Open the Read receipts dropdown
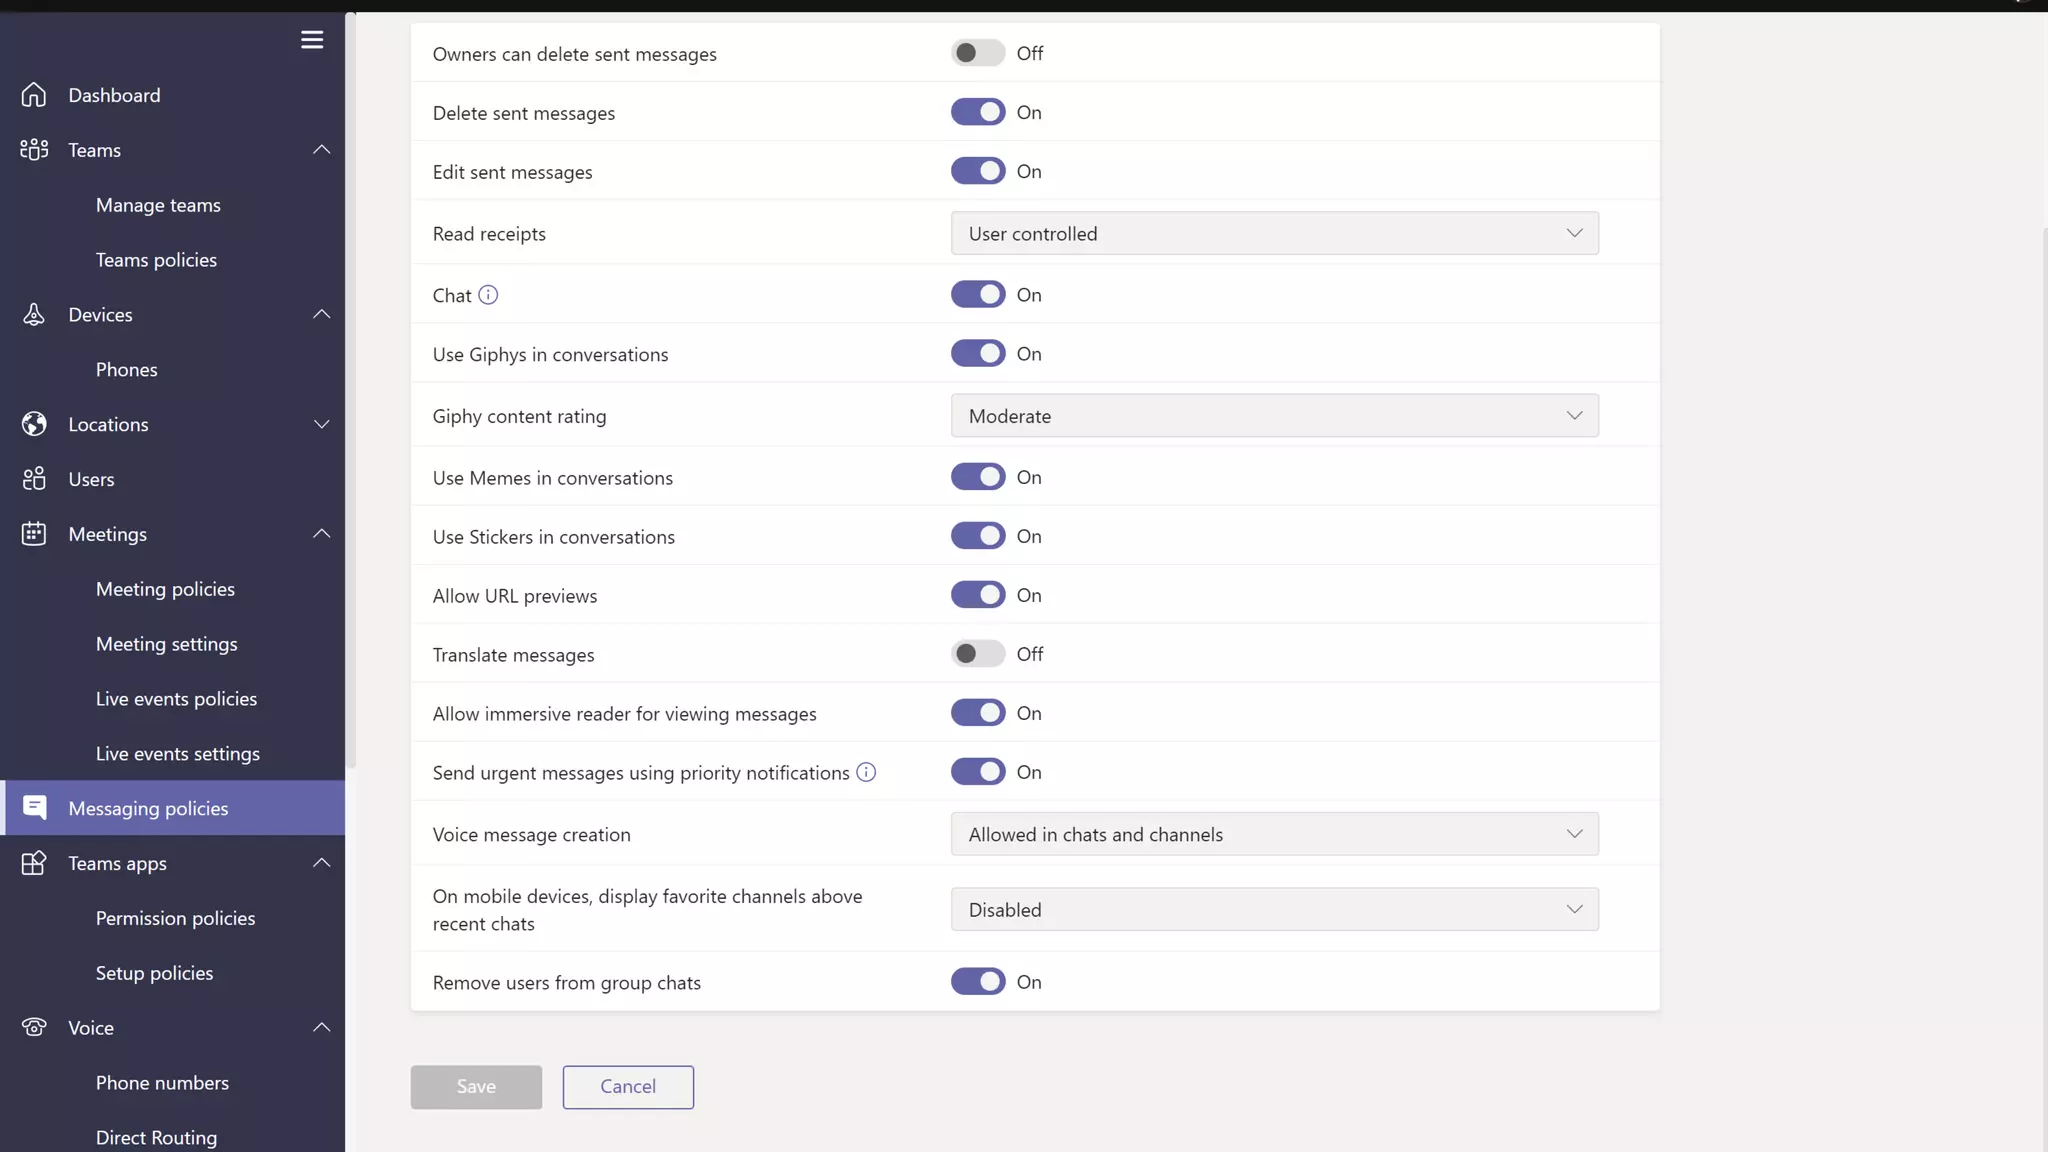 (x=1274, y=234)
